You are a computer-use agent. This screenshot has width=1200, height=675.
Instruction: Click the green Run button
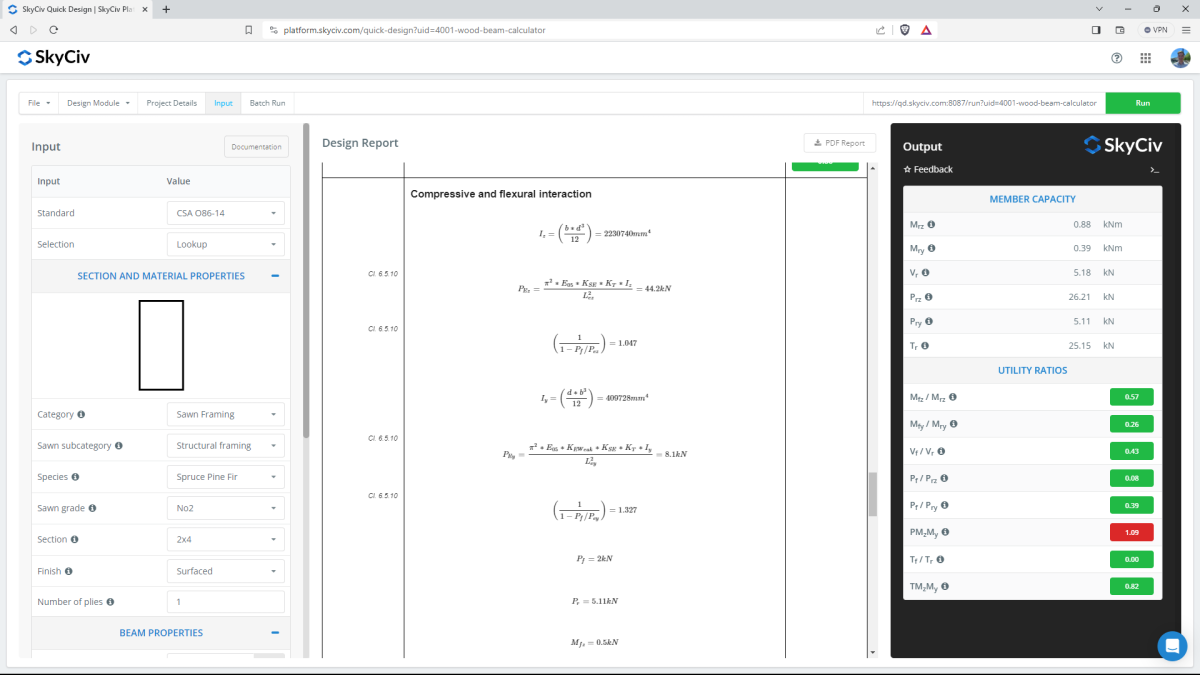(x=1142, y=102)
